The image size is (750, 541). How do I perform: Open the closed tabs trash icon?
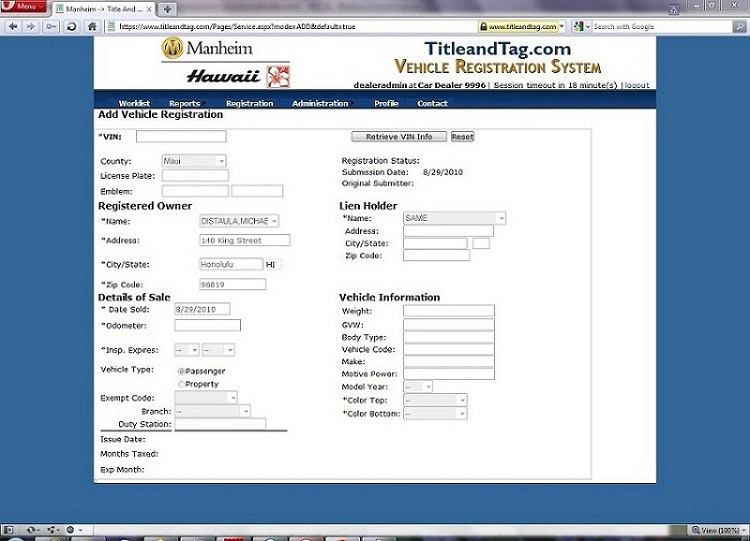(x=673, y=9)
